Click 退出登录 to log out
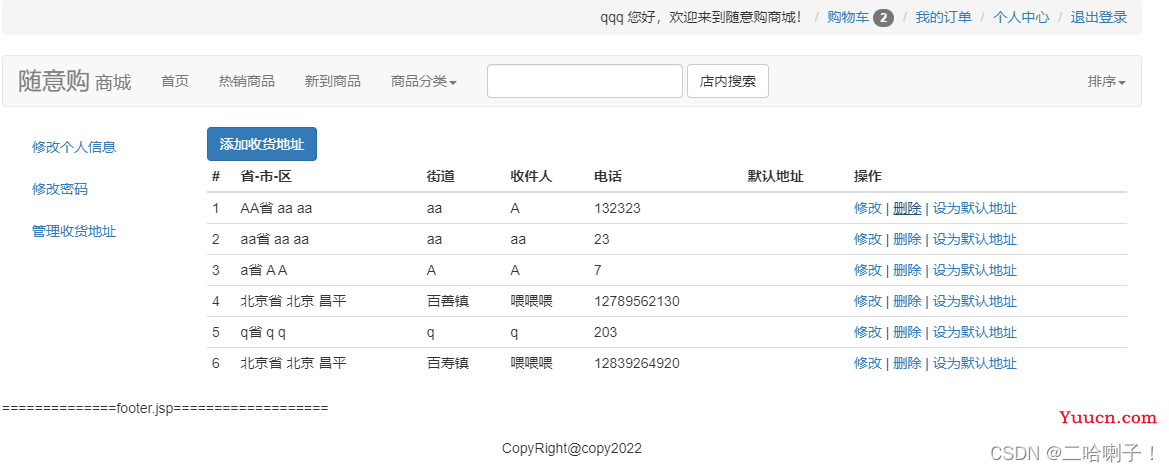Screen dimensions: 1169x472 pyautogui.click(x=1099, y=17)
